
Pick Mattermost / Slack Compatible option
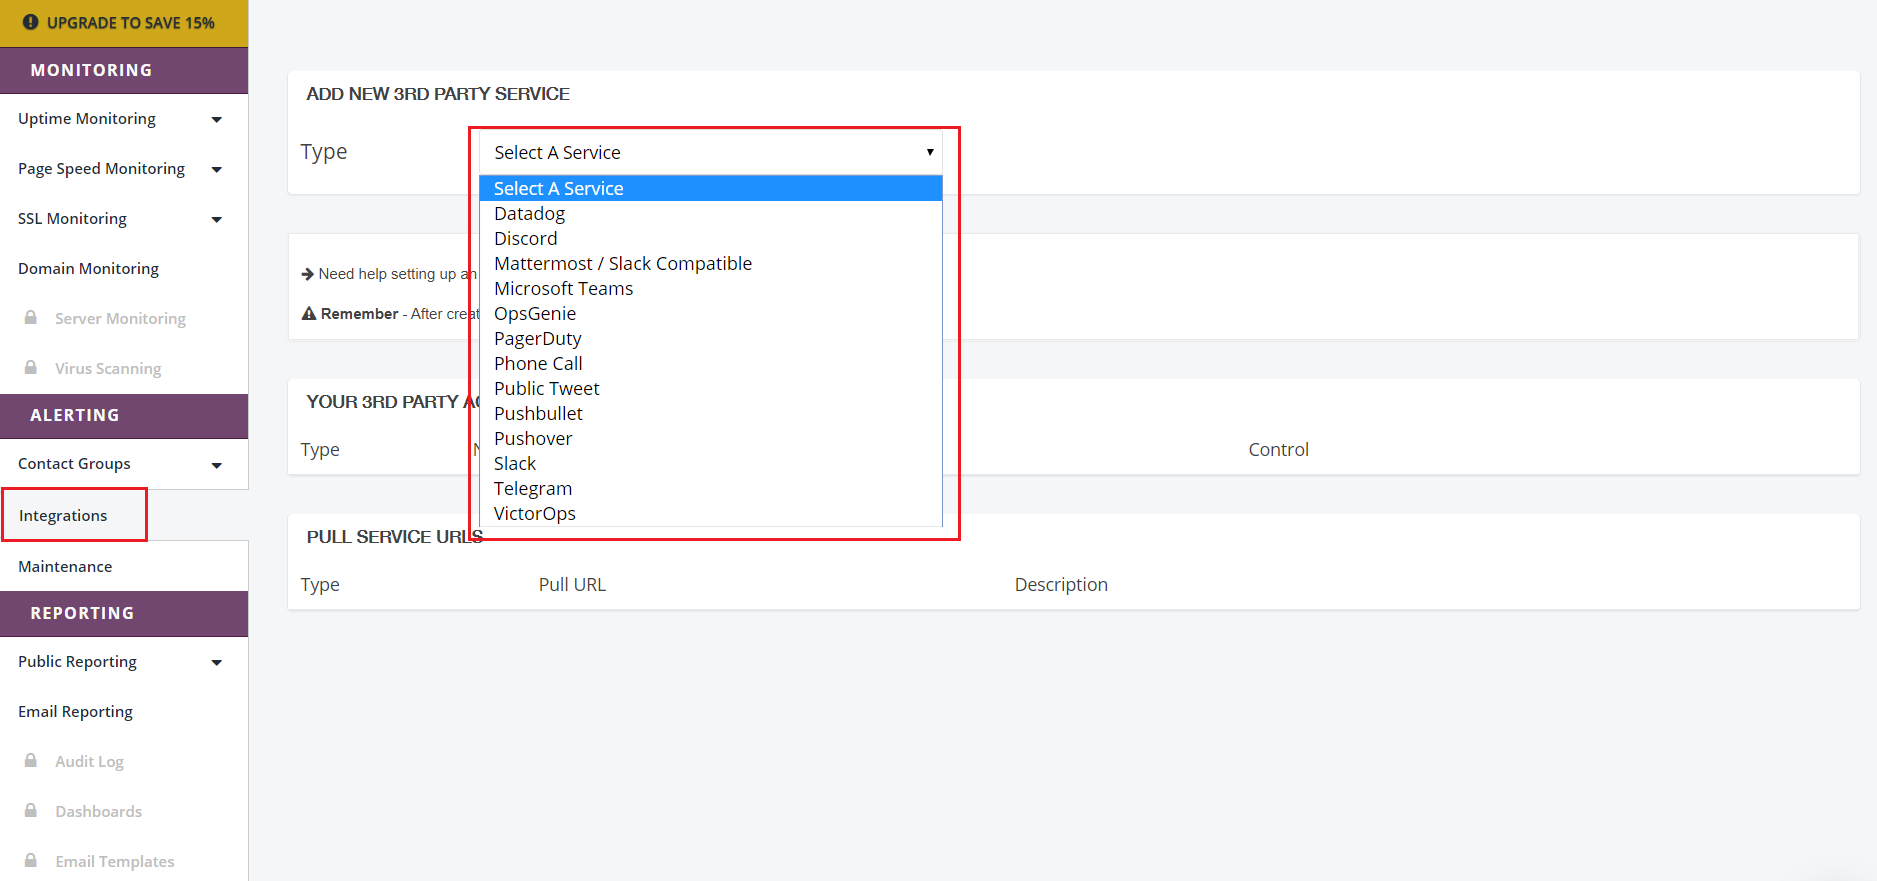711,263
